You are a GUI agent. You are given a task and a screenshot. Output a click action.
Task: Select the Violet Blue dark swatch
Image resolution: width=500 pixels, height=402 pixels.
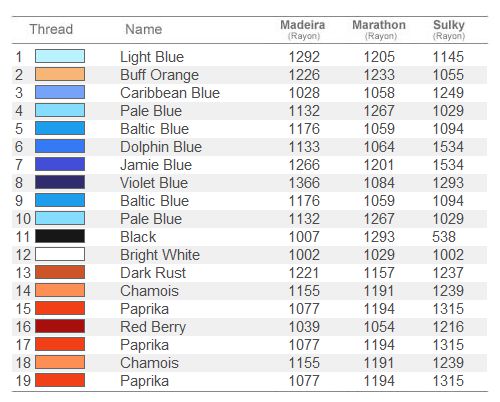click(60, 182)
